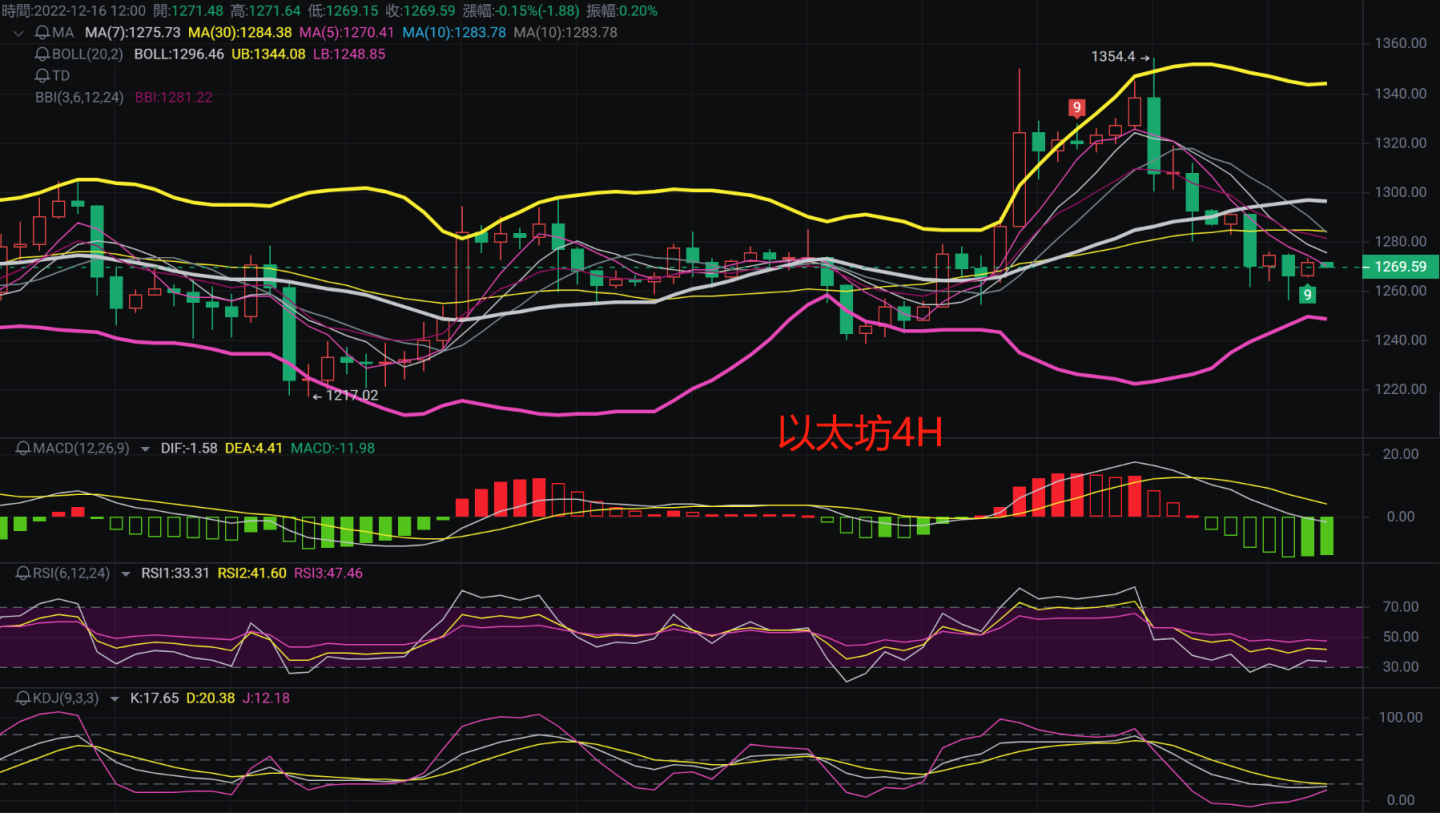The height and width of the screenshot is (813, 1440).
Task: Click the TD indicator alert bell icon
Action: tap(41, 75)
